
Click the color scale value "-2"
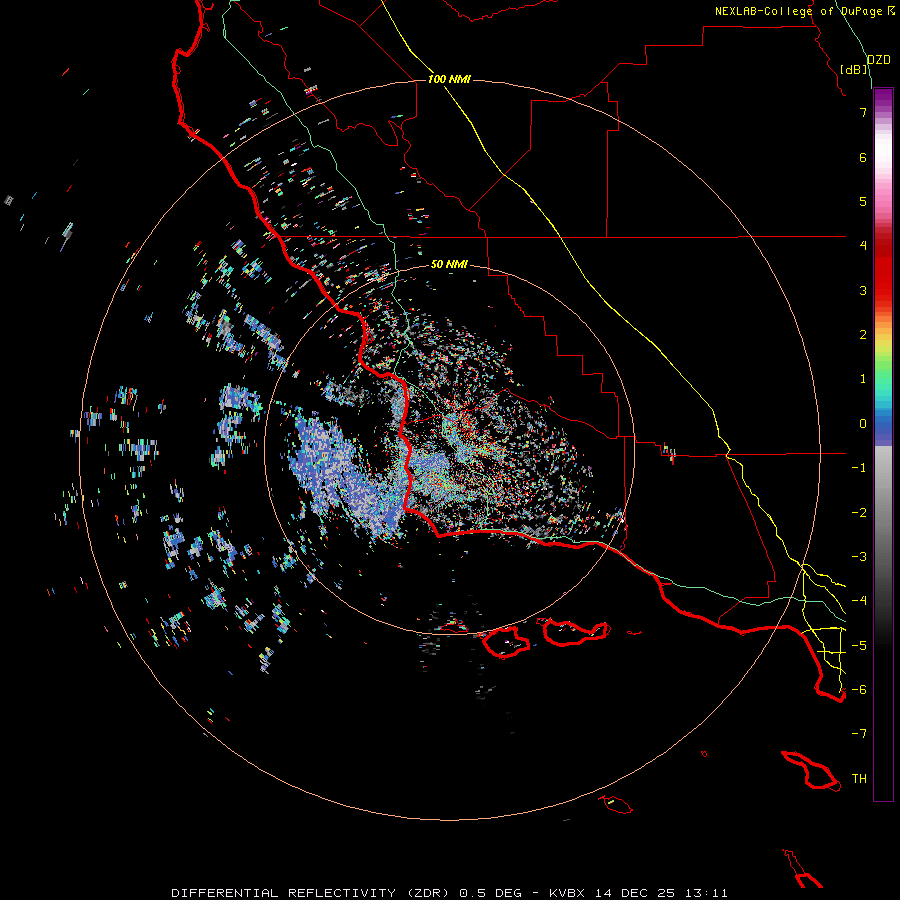(x=859, y=512)
